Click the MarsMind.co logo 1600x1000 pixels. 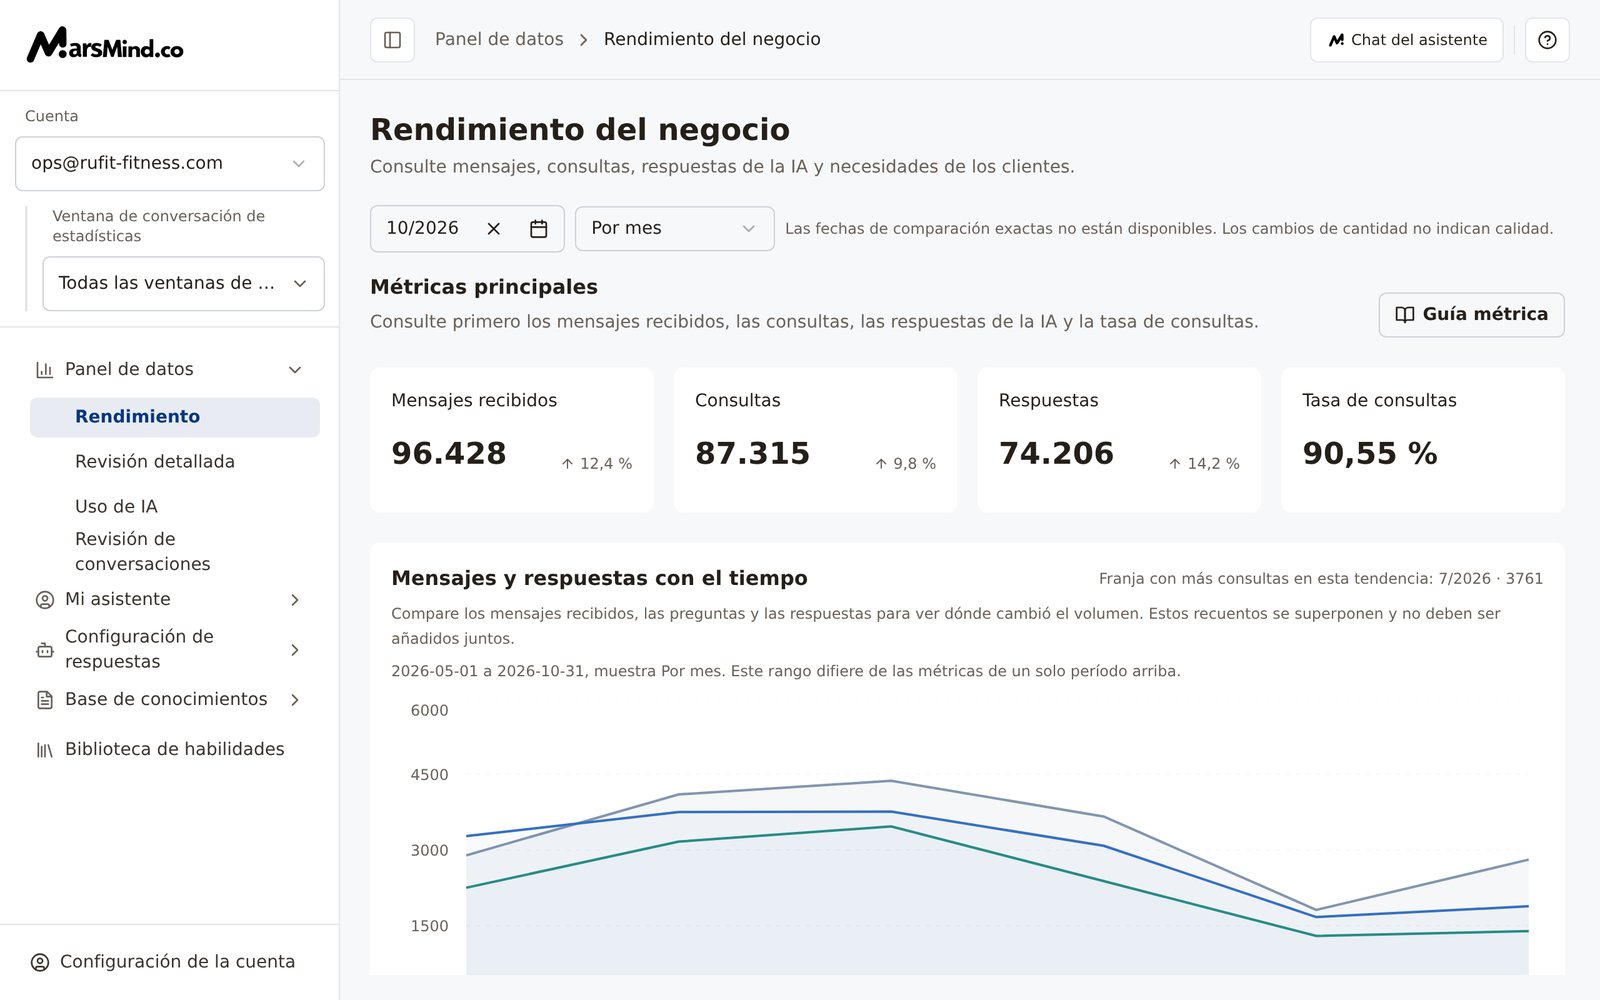105,45
